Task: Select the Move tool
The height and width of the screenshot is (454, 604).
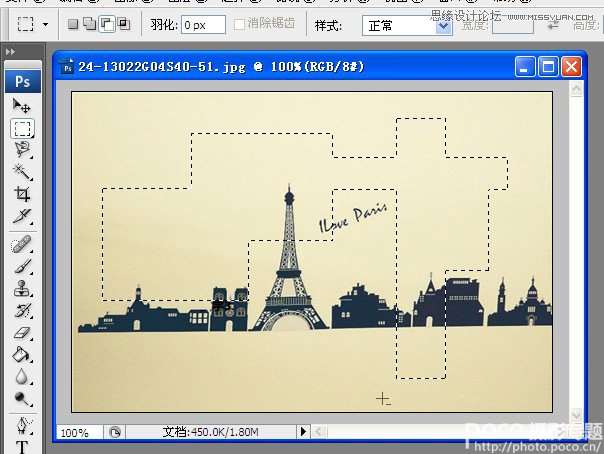Action: click(22, 106)
